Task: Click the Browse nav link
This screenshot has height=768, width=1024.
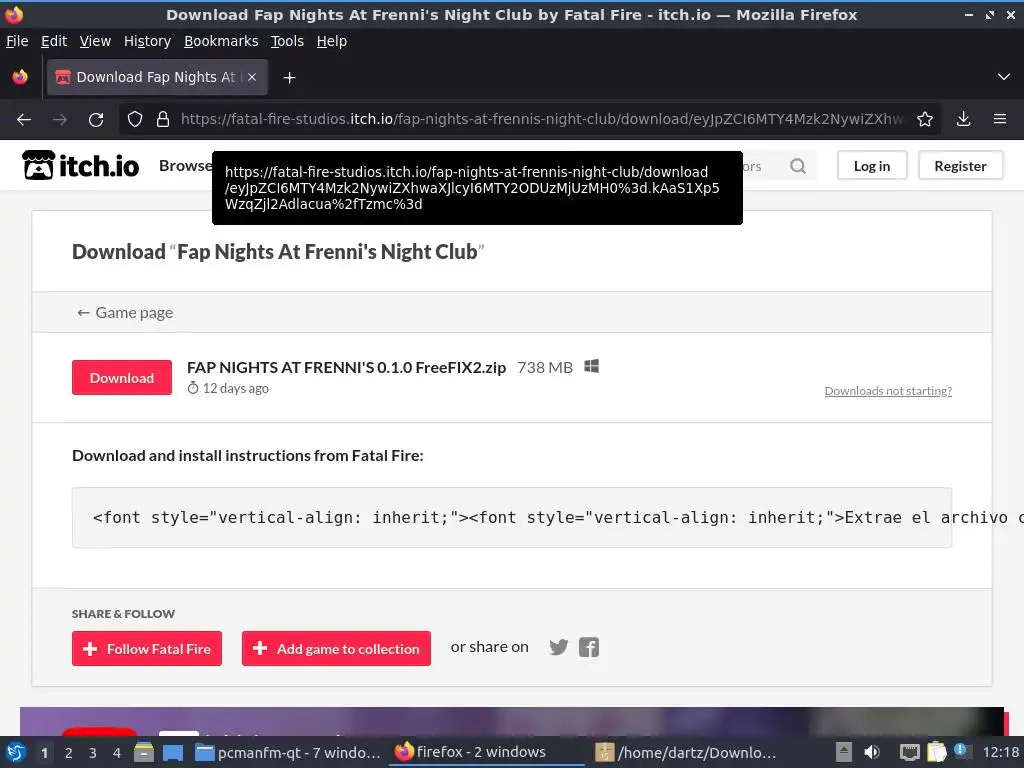Action: coord(185,166)
